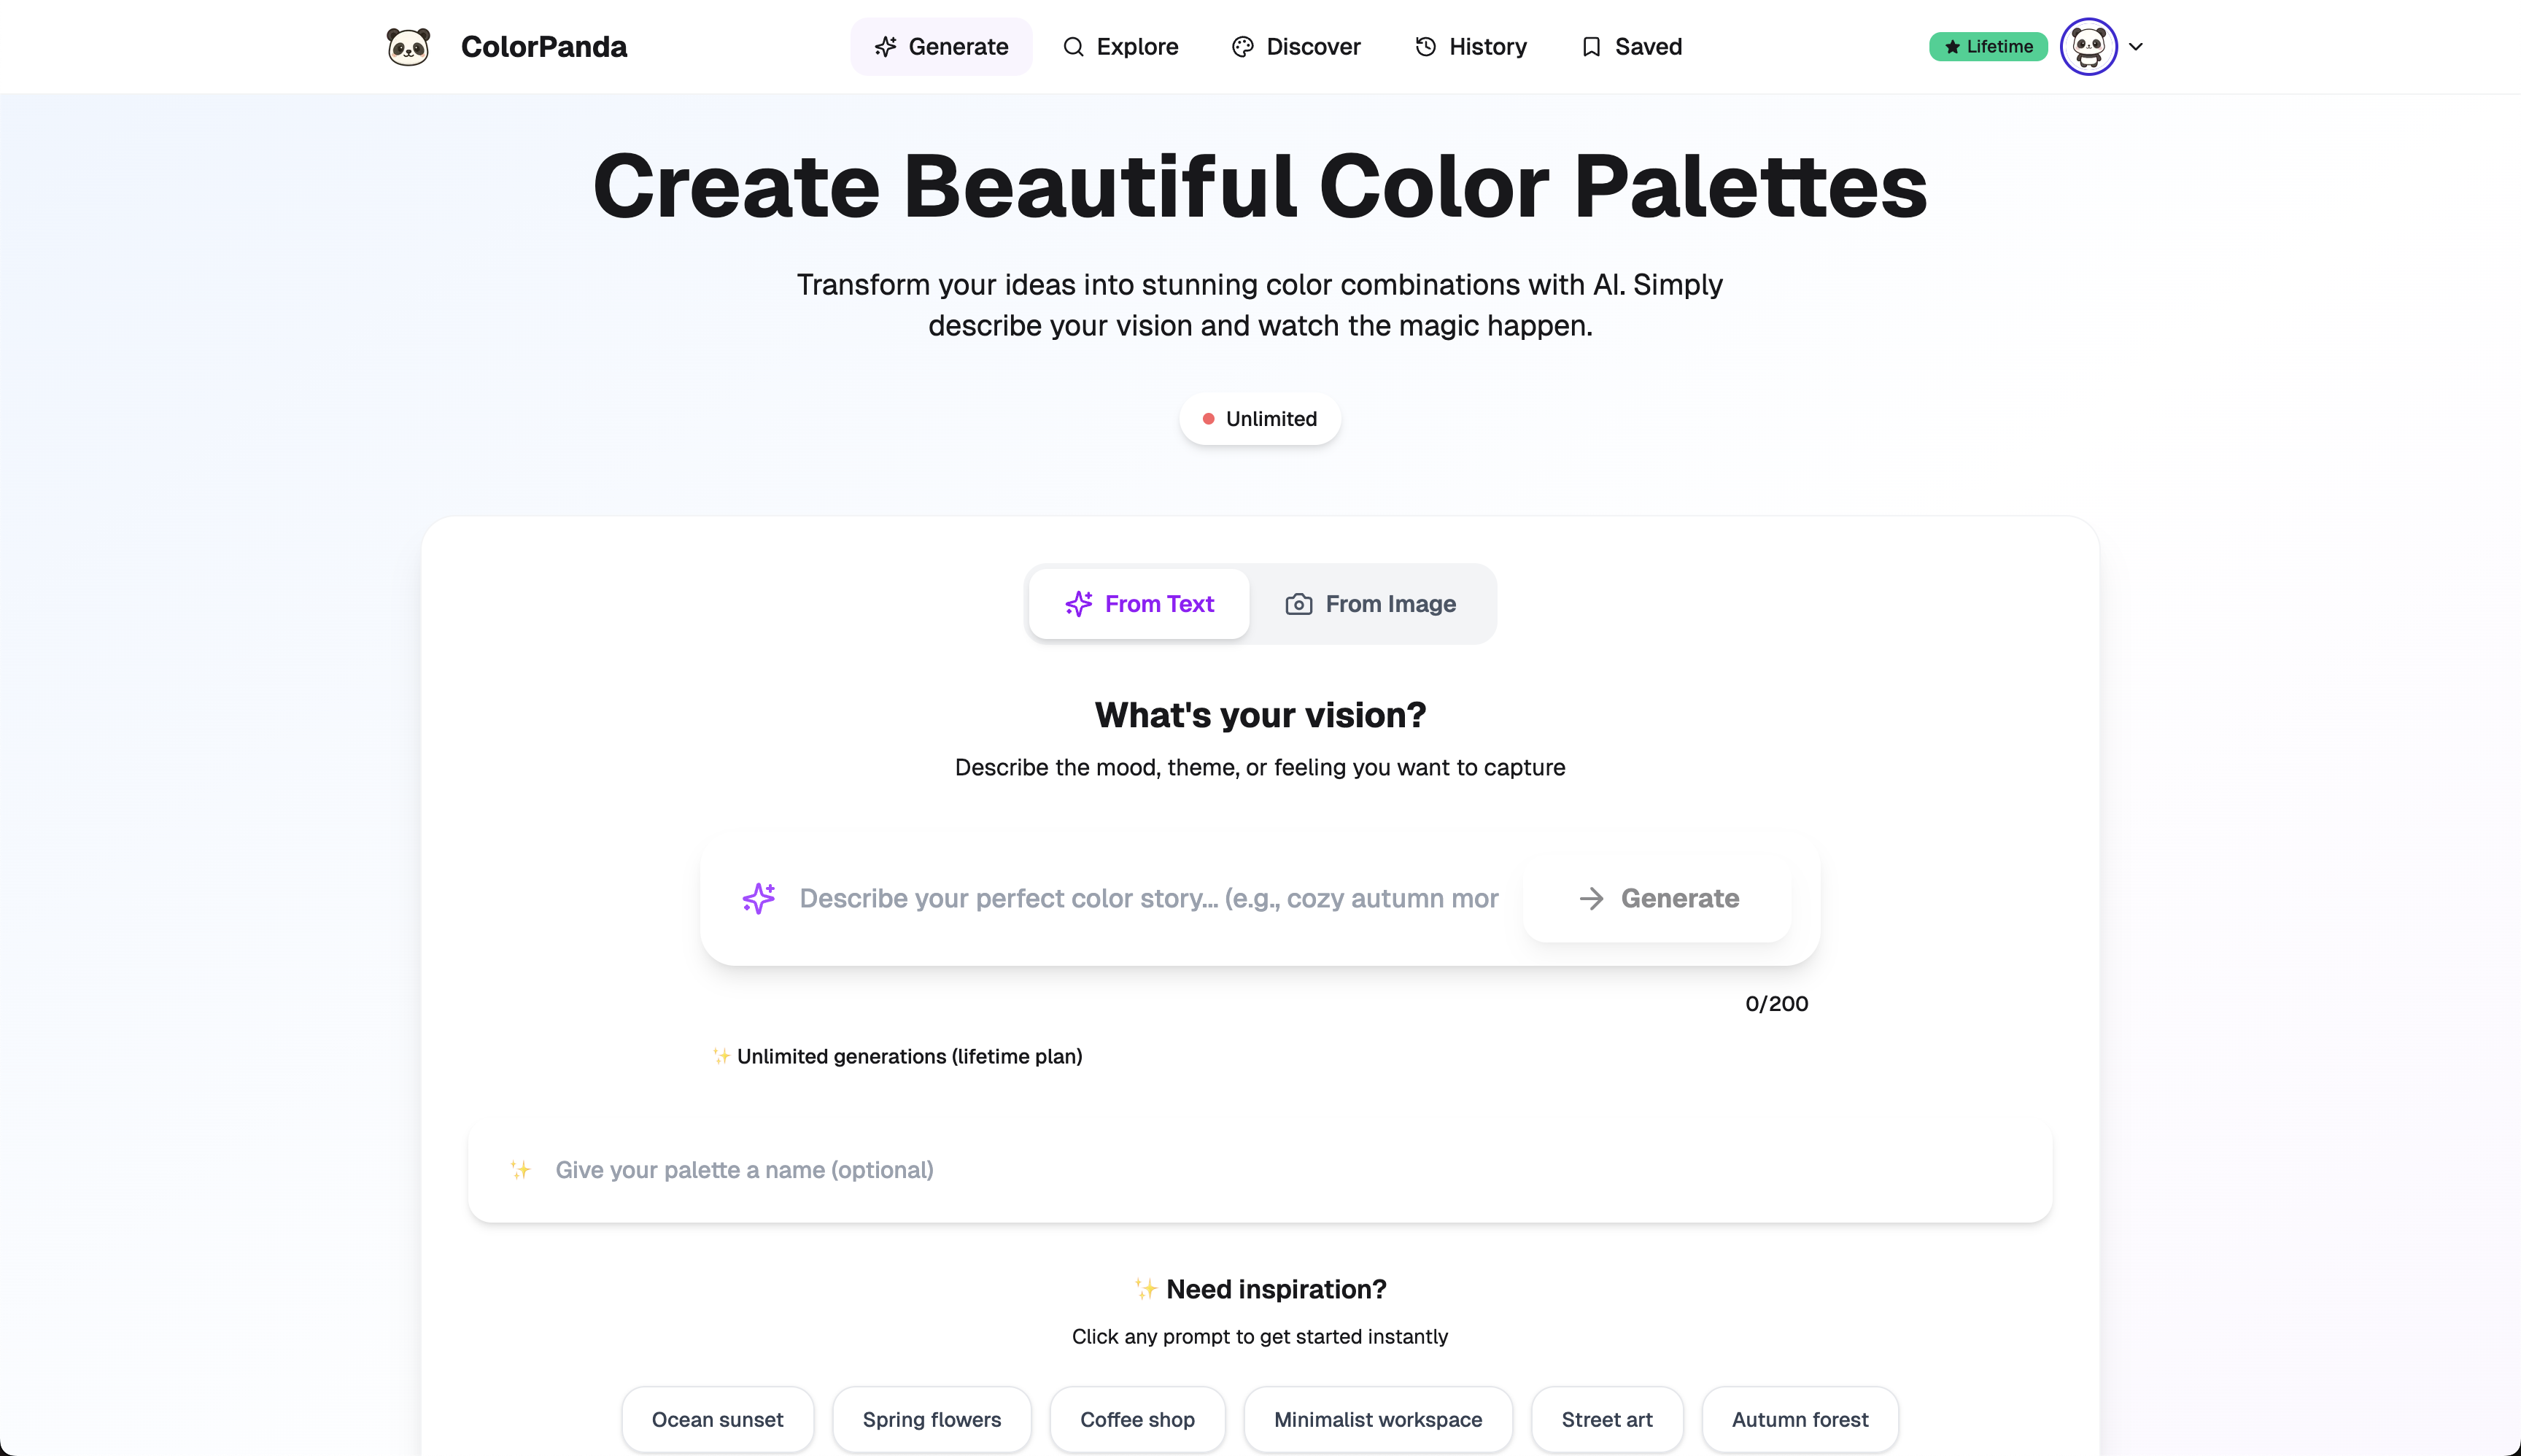Click the Unlimited status pill
This screenshot has height=1456, width=2521.
coord(1260,418)
